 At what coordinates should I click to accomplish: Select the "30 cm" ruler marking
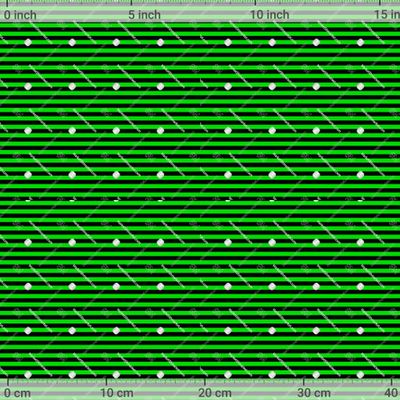tap(314, 393)
